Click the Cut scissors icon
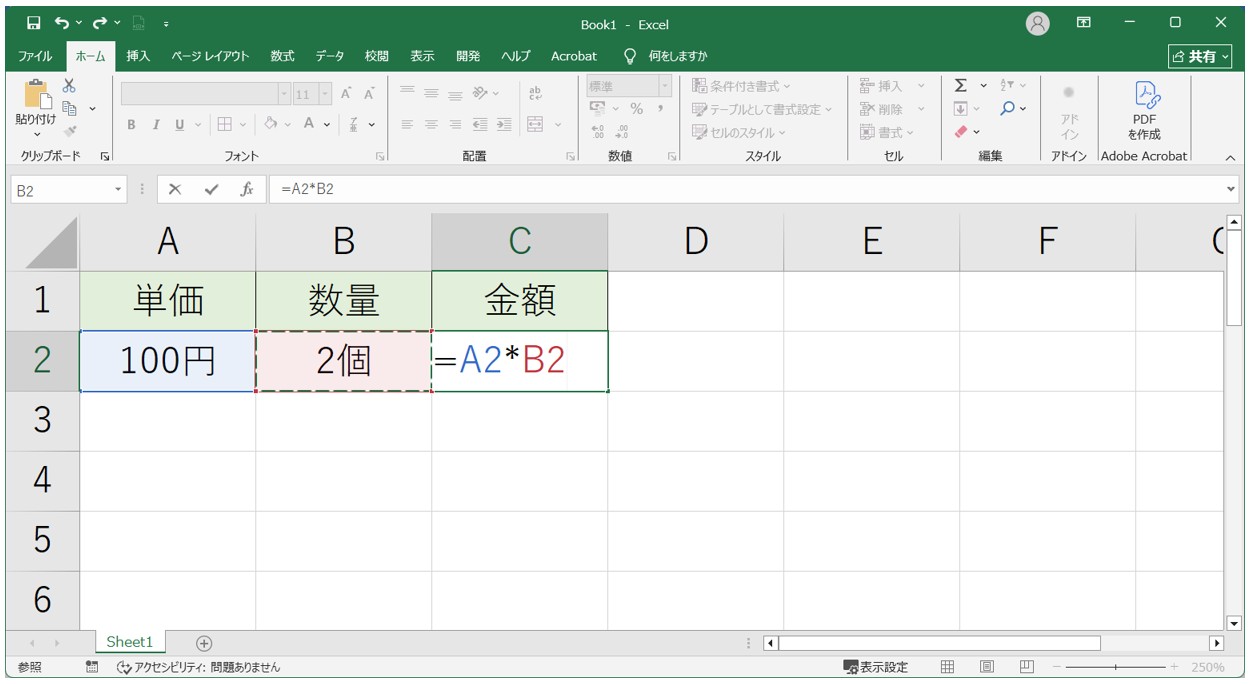This screenshot has width=1251, height=684. [69, 86]
